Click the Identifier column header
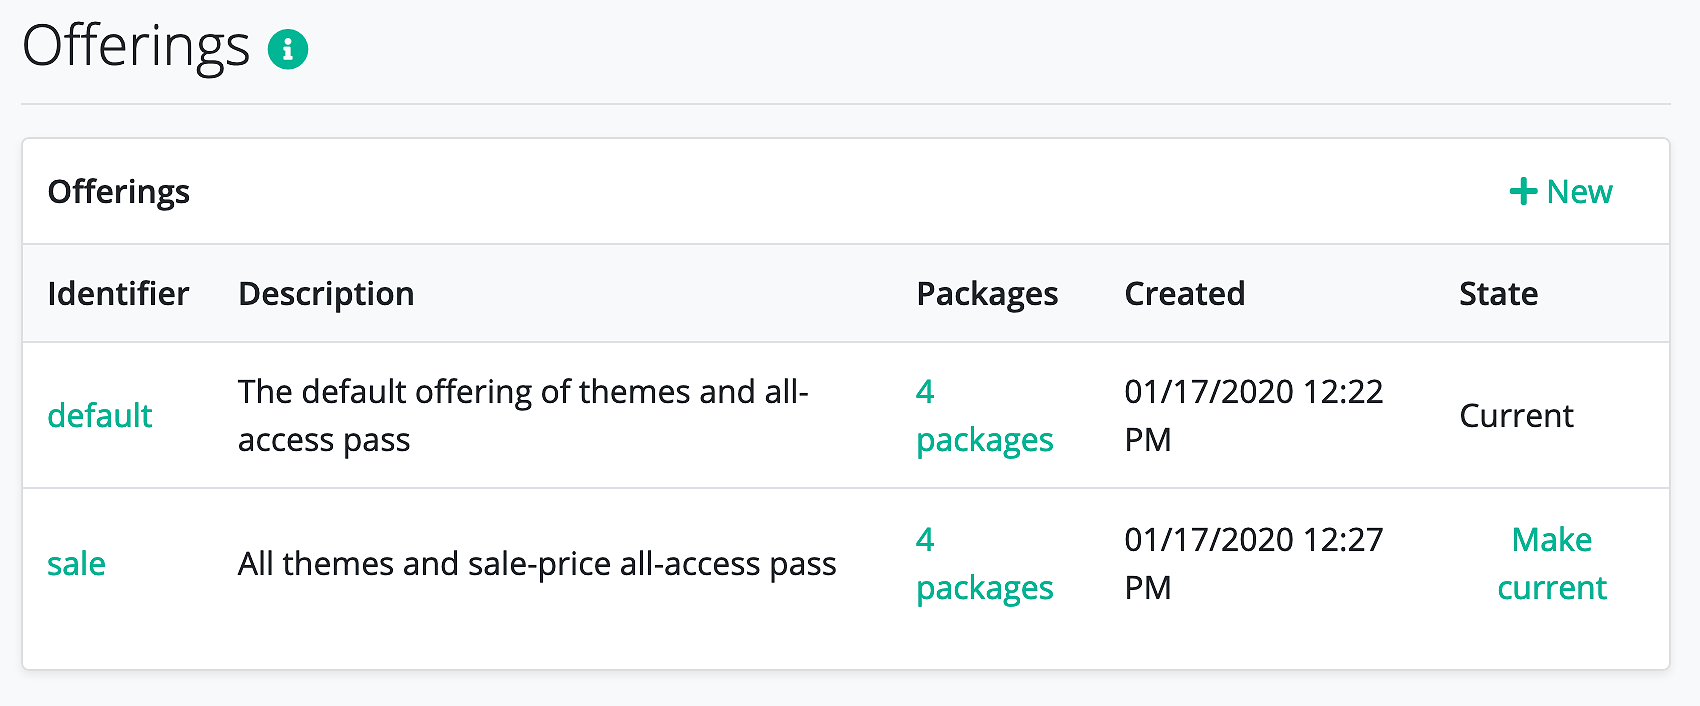Screen dimensions: 1700x706 click(118, 293)
